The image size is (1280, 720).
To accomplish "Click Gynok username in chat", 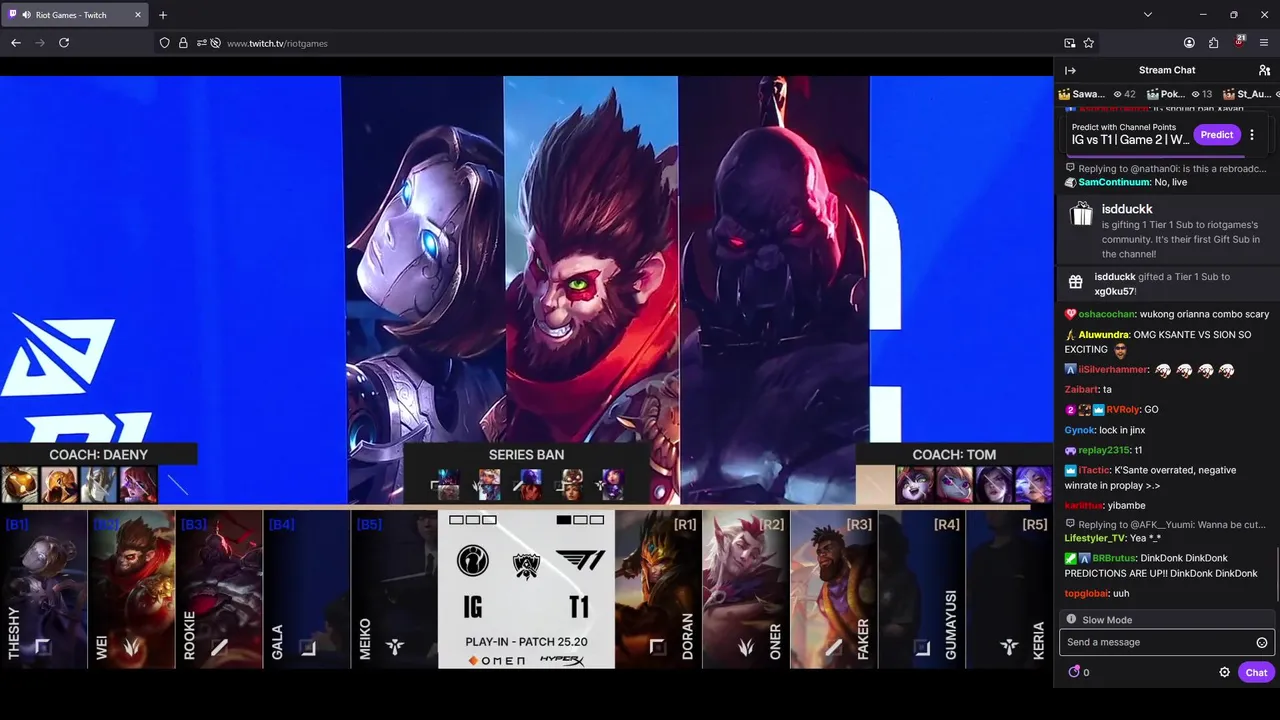I will [1080, 430].
